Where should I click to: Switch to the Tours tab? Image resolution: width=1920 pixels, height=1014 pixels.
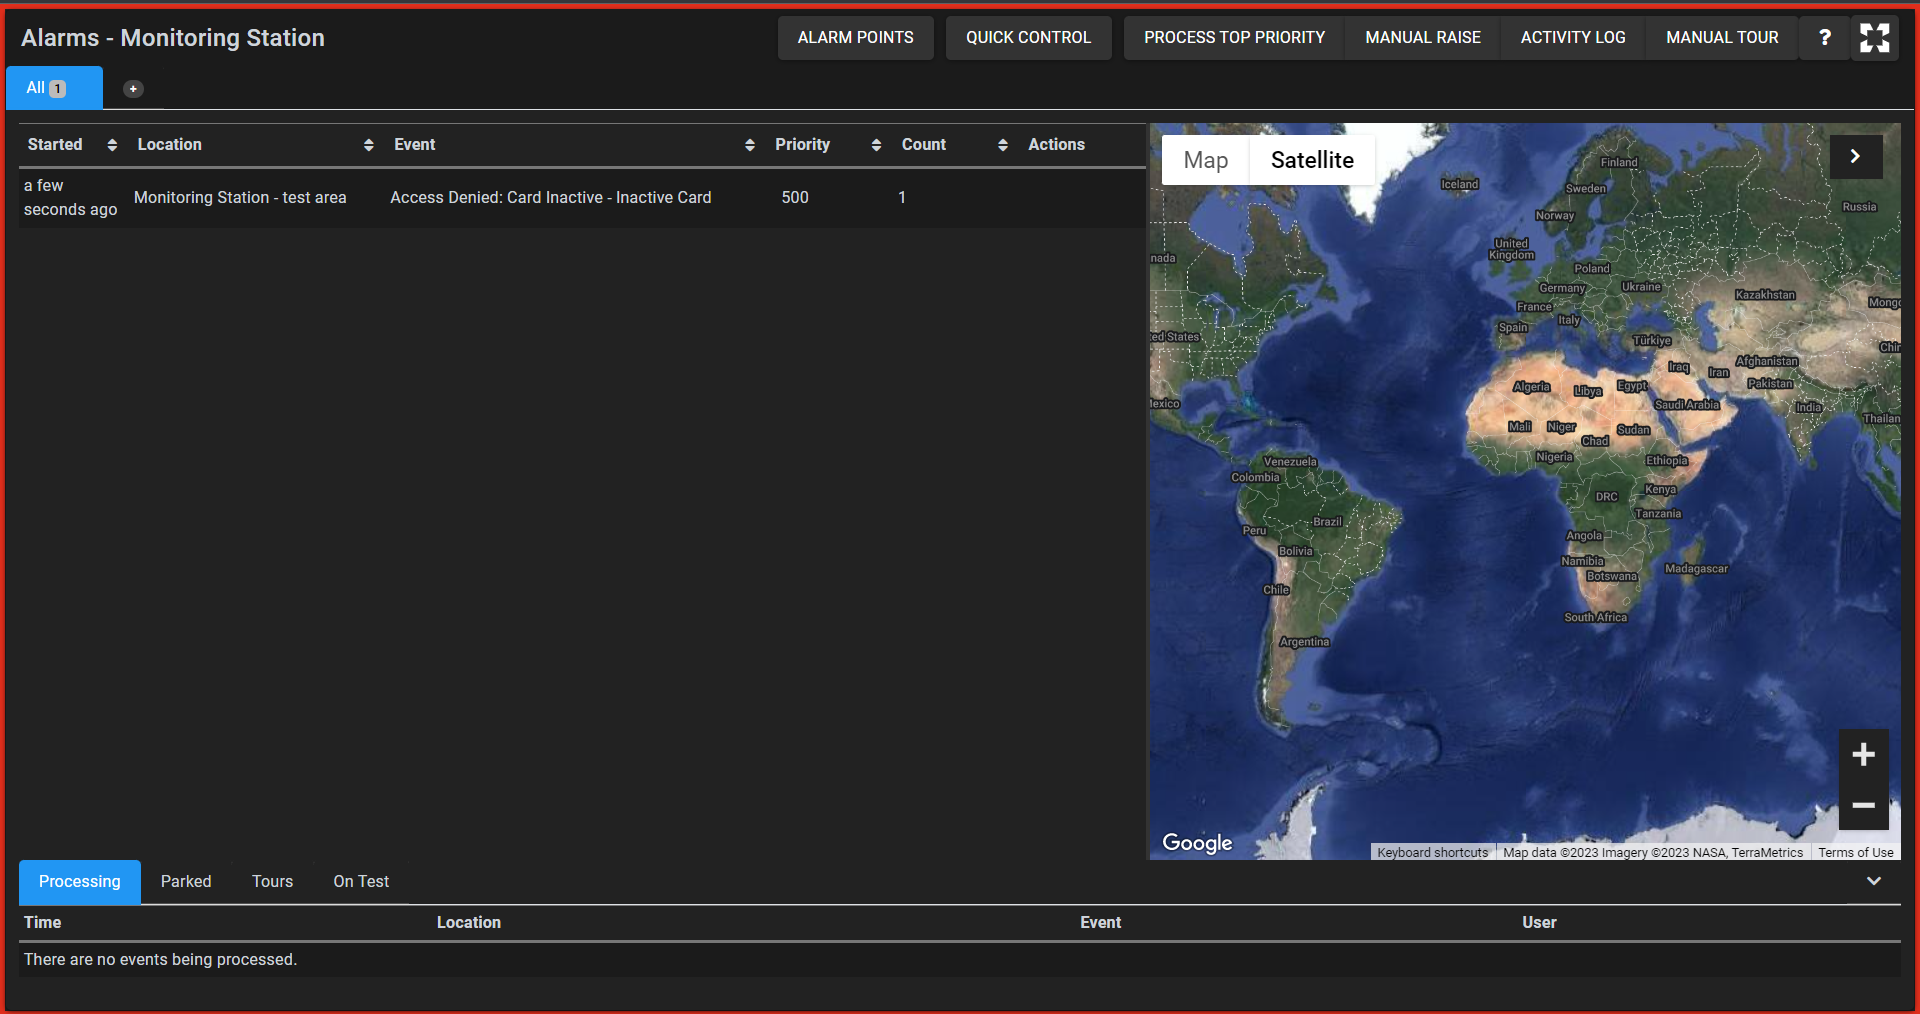tap(272, 882)
